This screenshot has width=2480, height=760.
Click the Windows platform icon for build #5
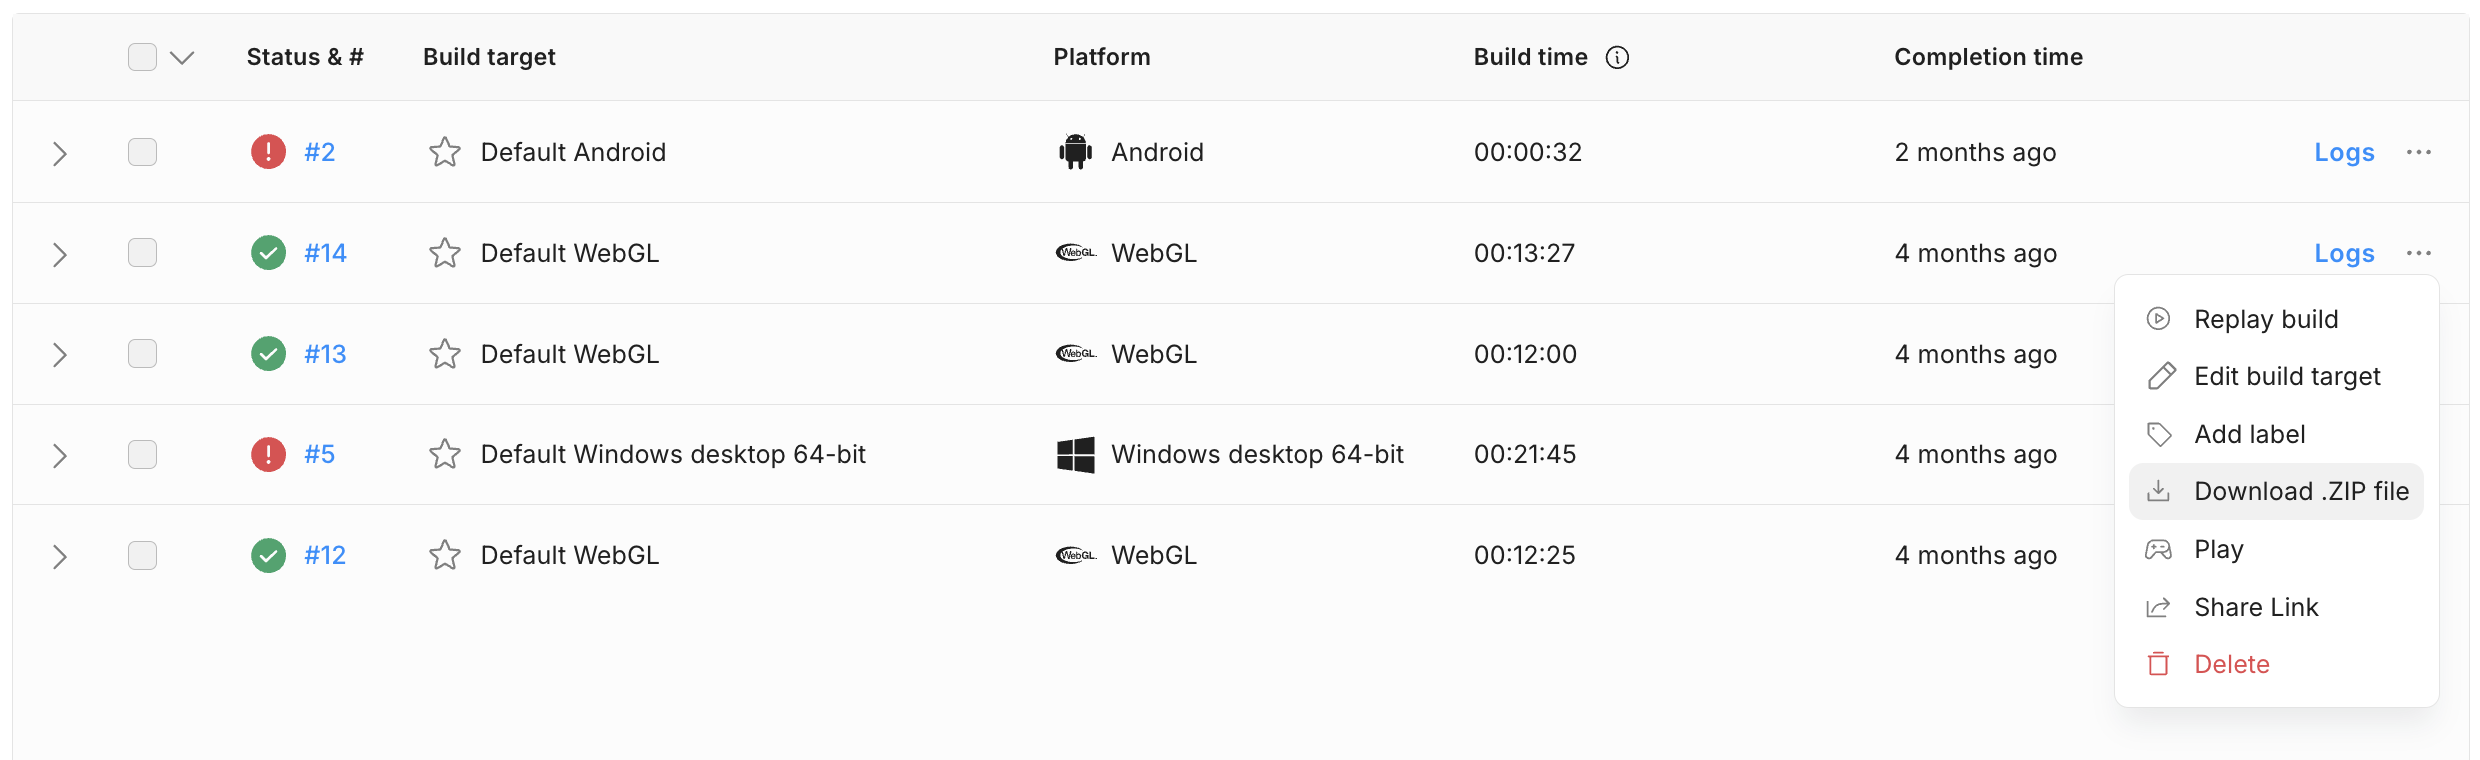click(1078, 453)
